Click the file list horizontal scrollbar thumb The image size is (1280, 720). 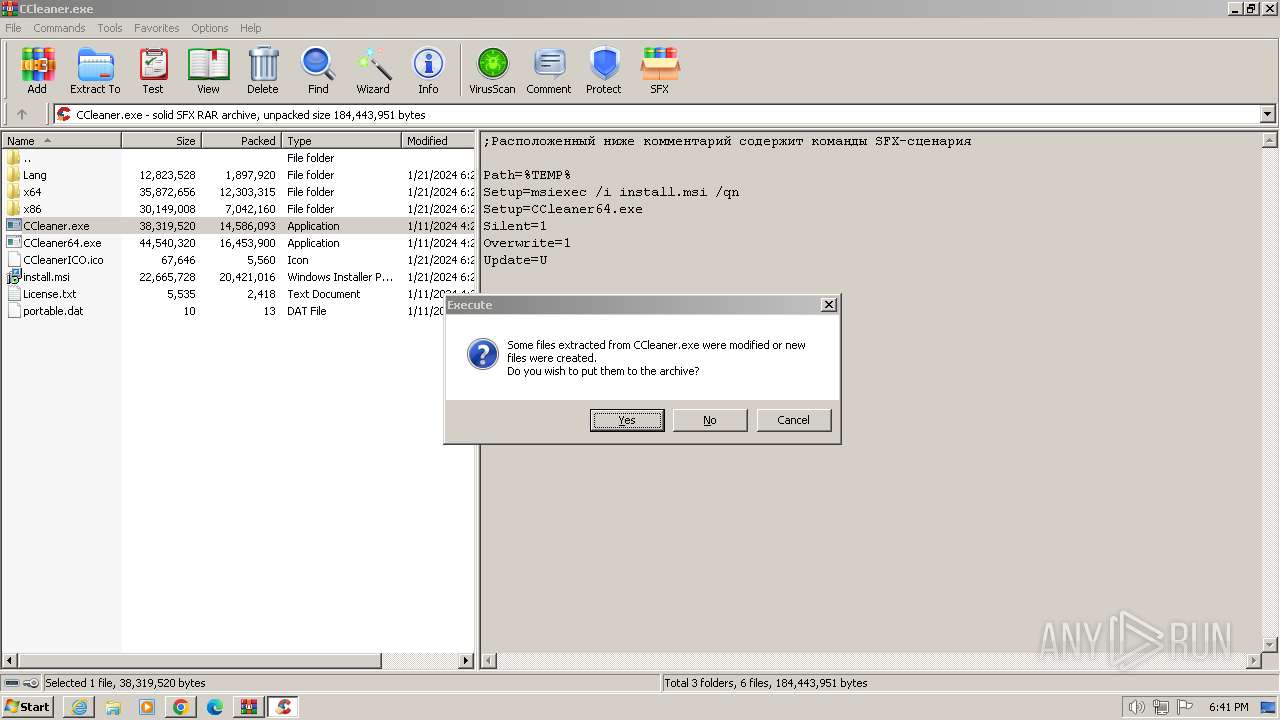[x=199, y=661]
